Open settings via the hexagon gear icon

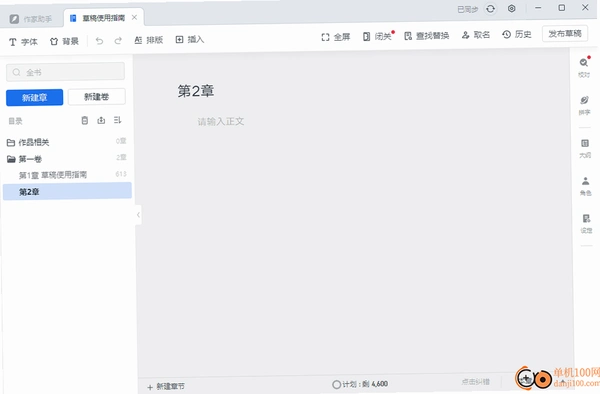(x=512, y=8)
